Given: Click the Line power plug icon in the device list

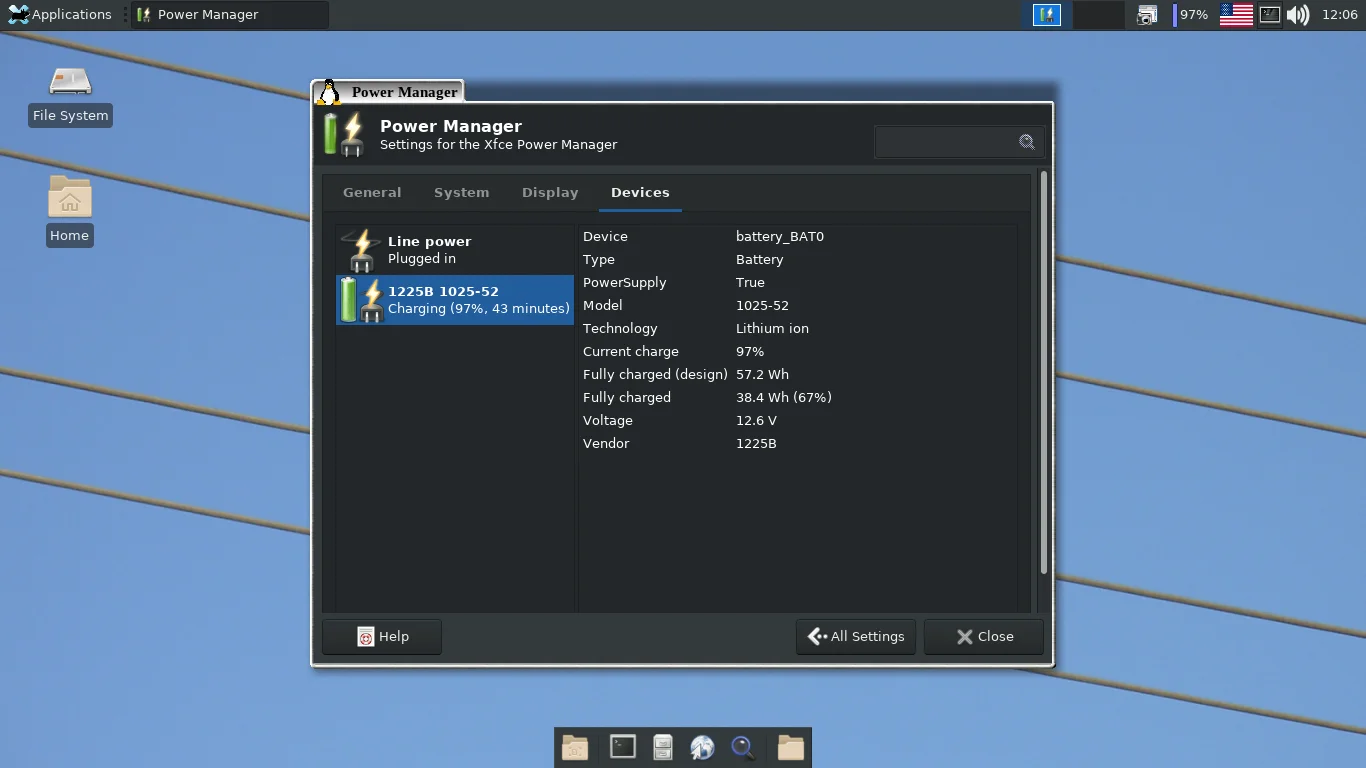Looking at the screenshot, I should [x=361, y=250].
